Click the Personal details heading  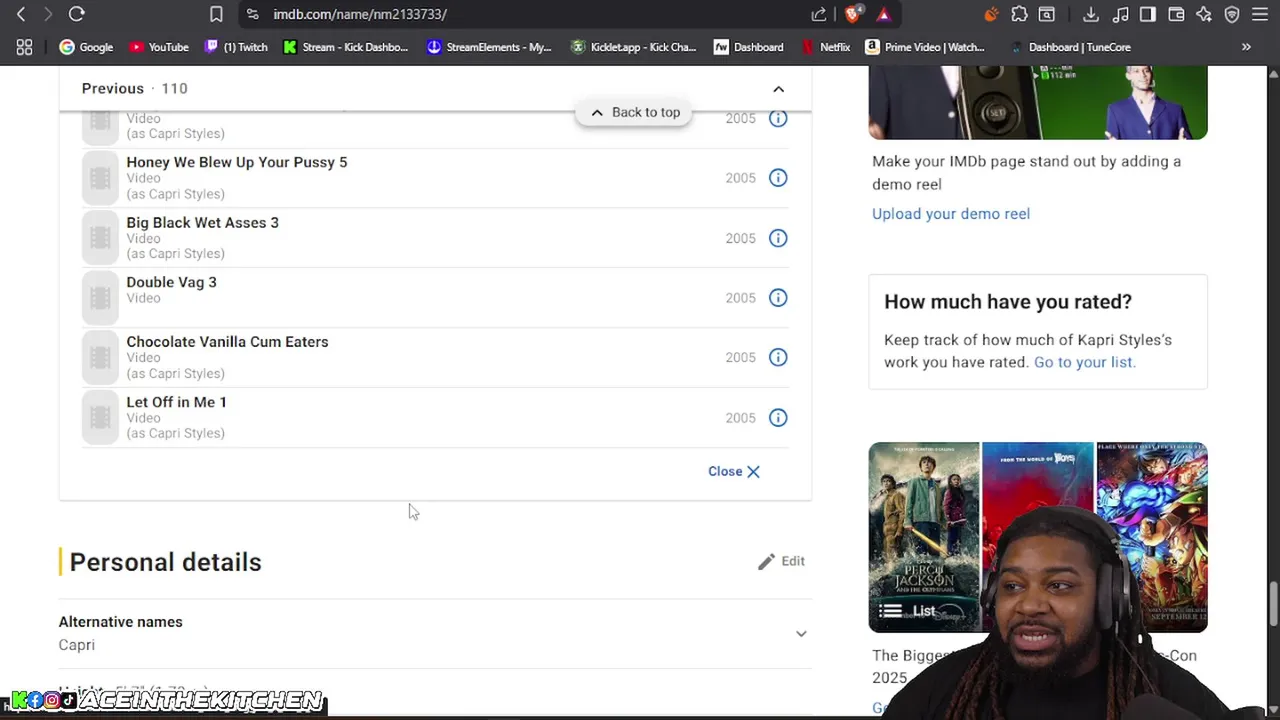pos(165,562)
